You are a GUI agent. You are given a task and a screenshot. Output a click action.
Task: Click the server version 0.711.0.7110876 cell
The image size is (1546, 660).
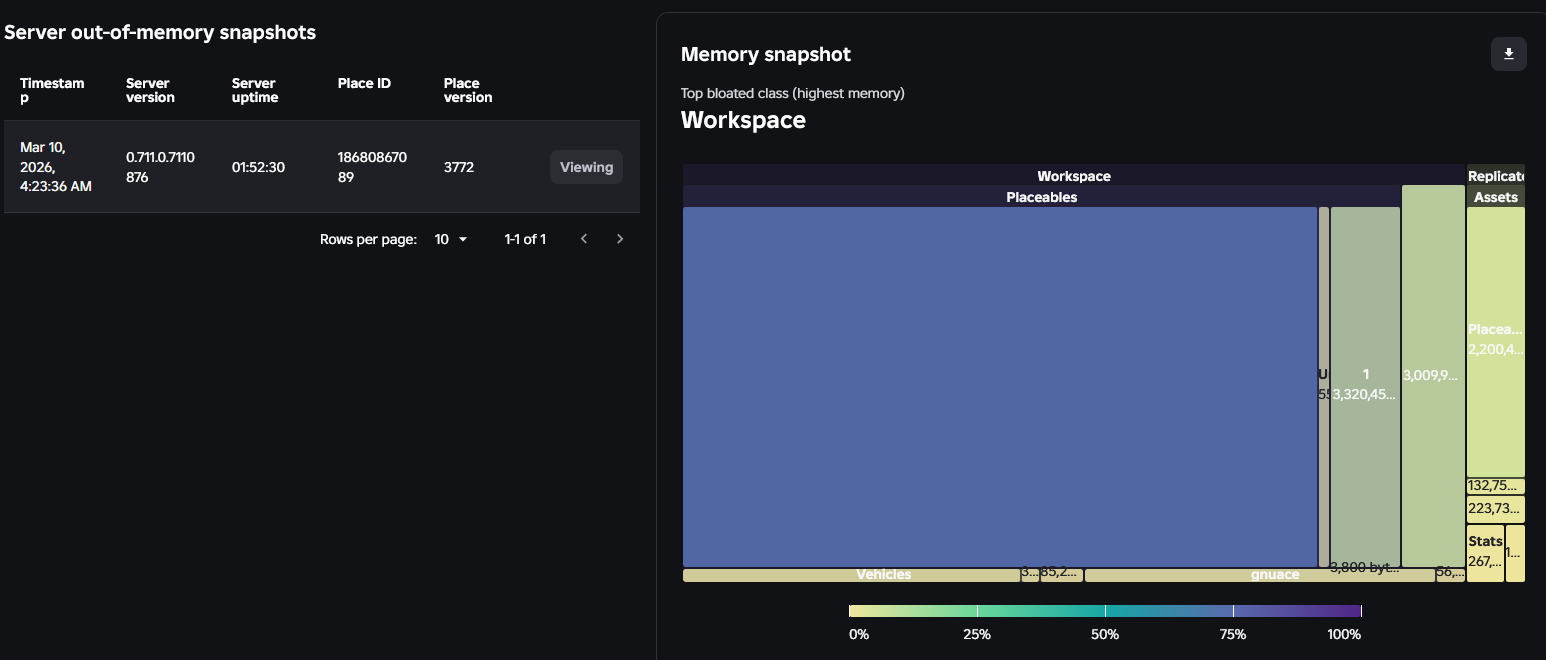160,167
